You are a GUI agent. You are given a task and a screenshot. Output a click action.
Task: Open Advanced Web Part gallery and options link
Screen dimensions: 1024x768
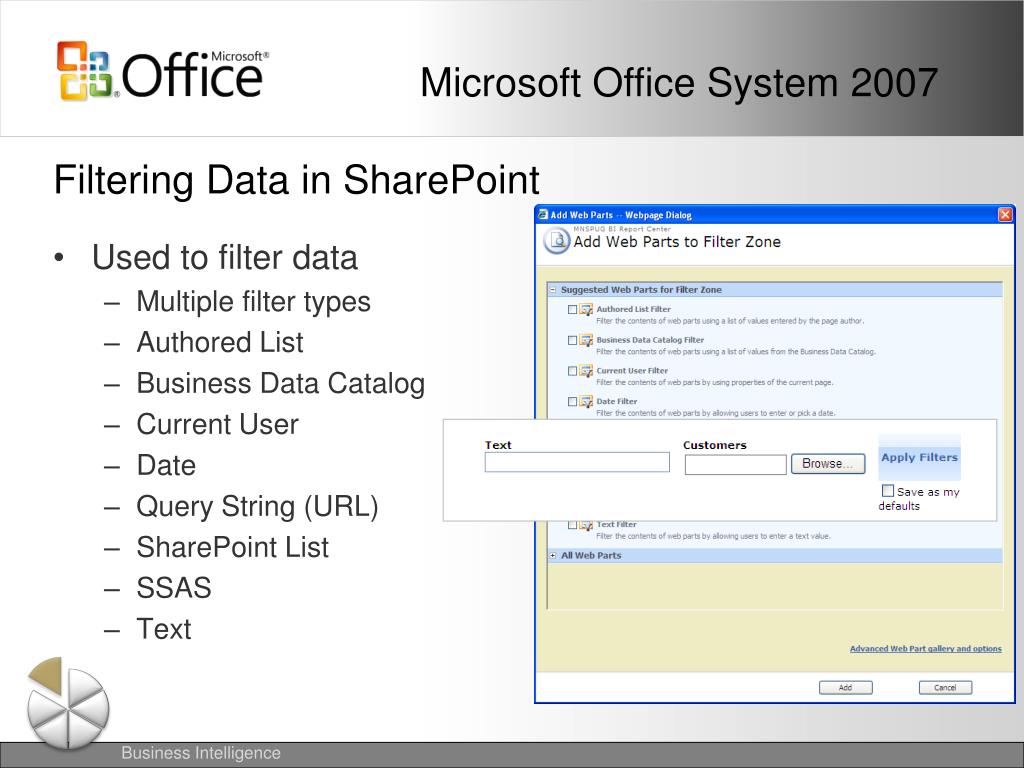pos(925,648)
